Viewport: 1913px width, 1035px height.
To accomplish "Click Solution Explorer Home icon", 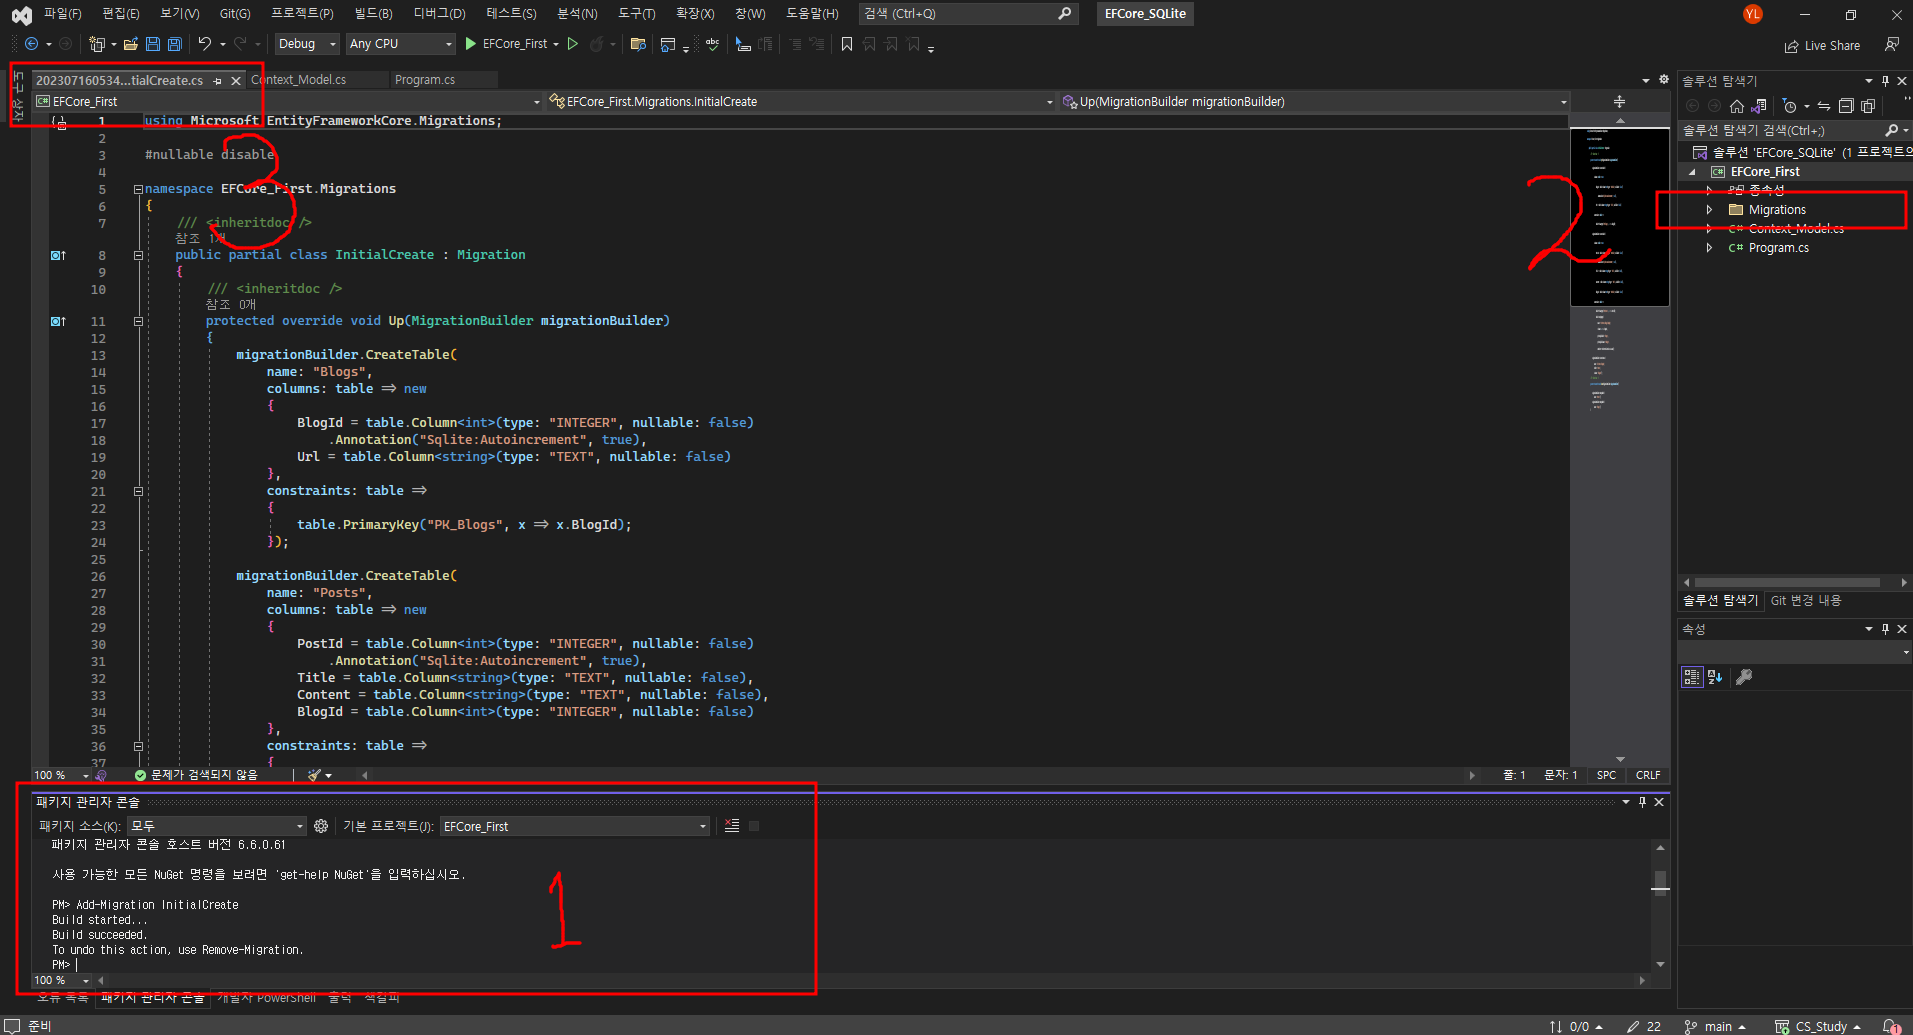I will pyautogui.click(x=1737, y=106).
